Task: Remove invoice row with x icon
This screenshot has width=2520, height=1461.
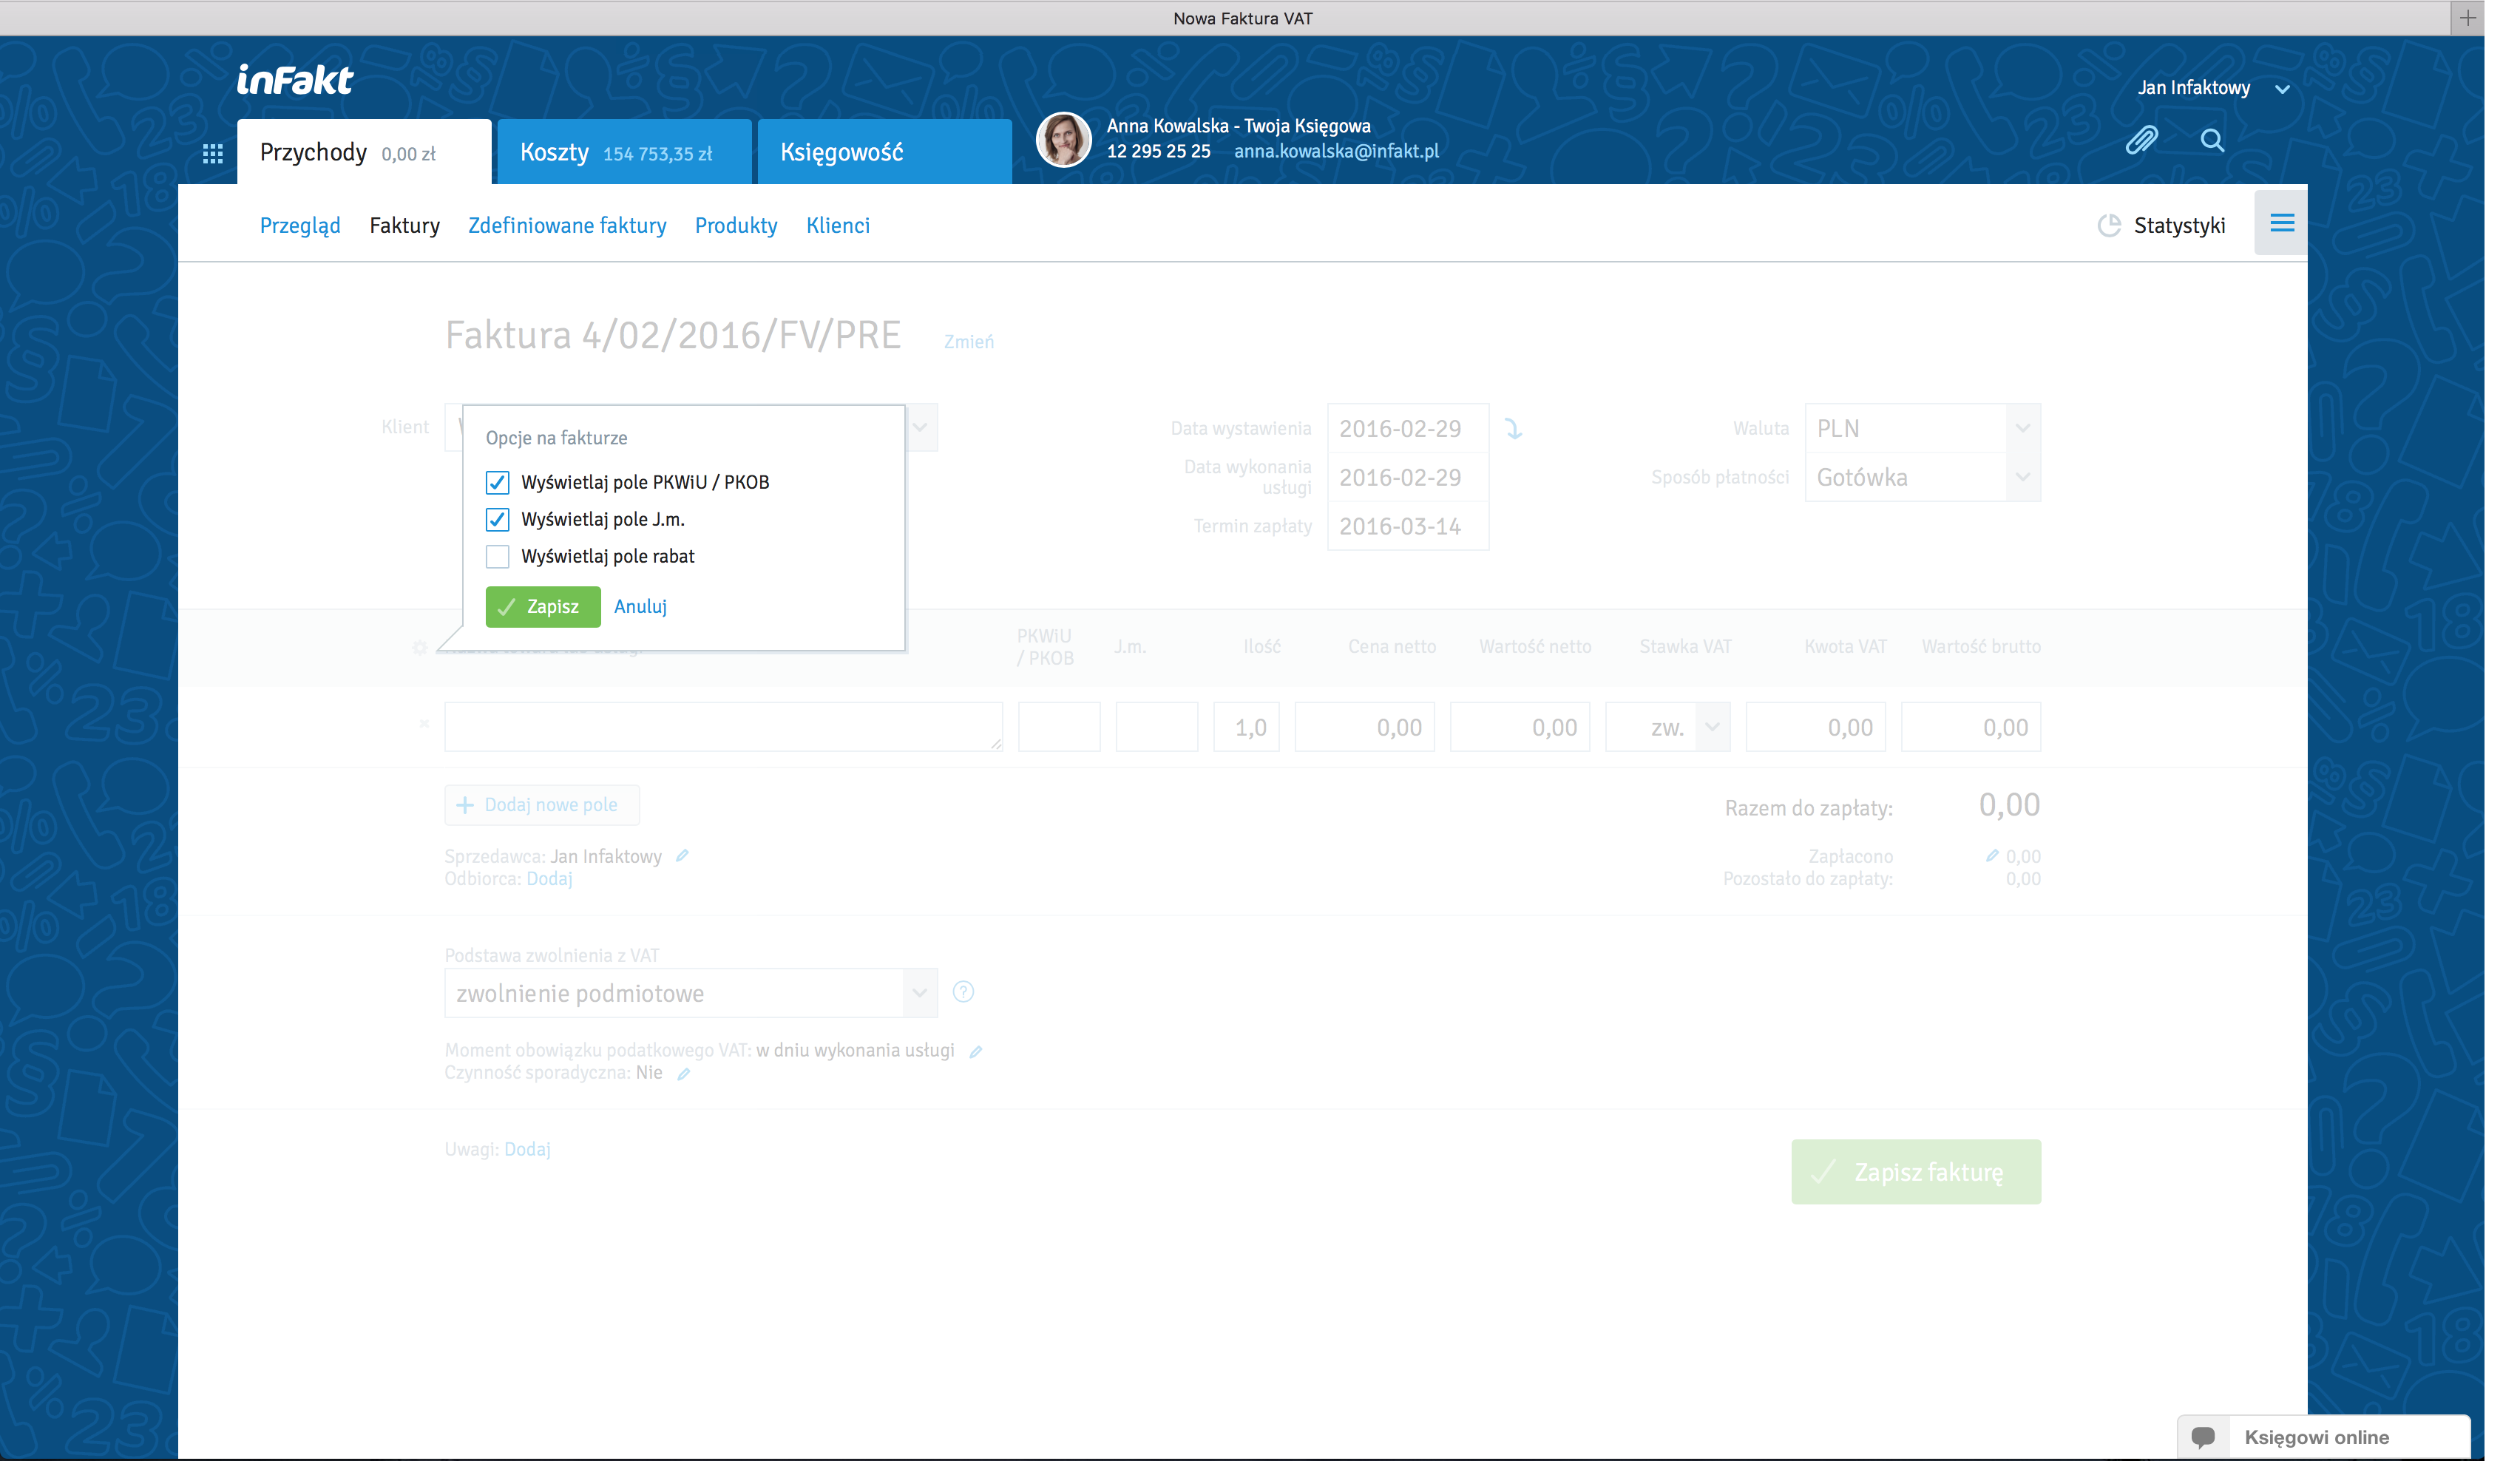Action: (x=424, y=723)
